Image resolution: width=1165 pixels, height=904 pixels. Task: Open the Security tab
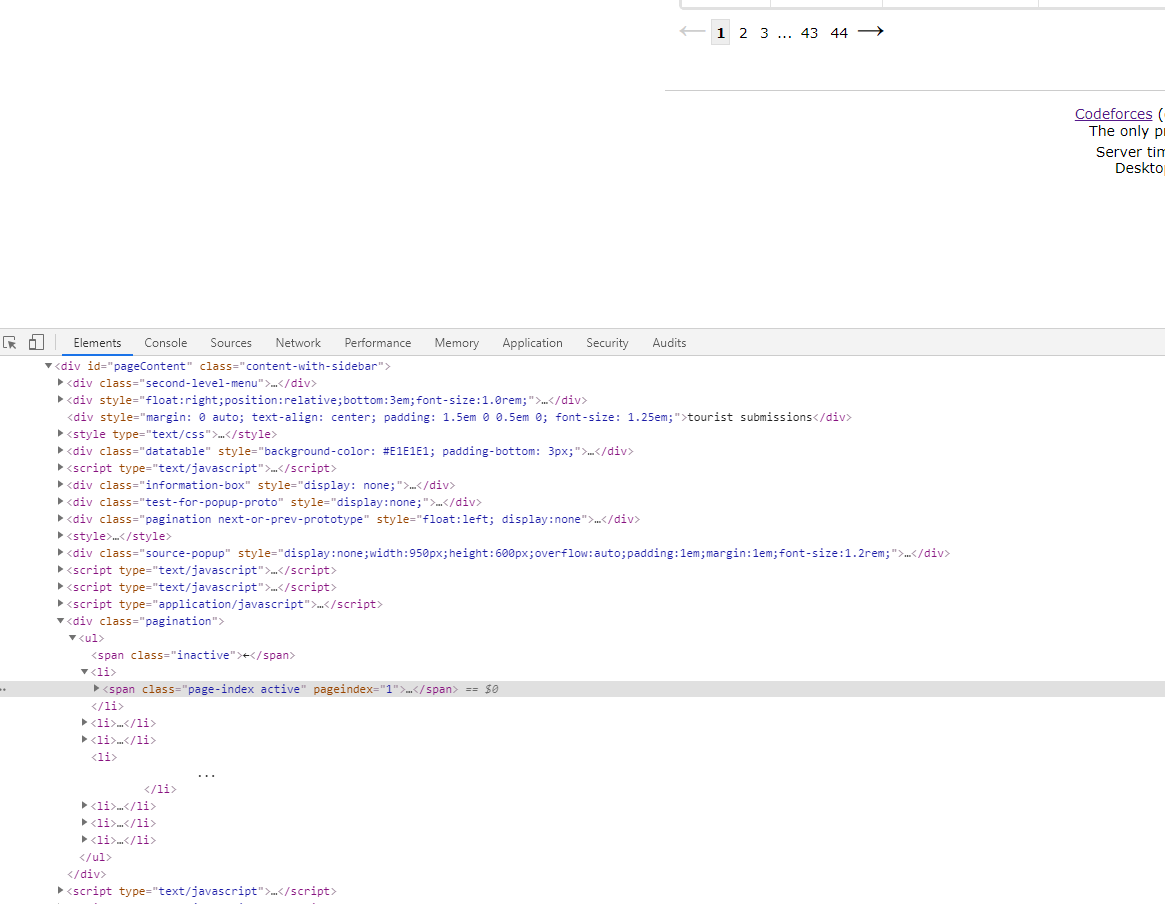coord(607,343)
